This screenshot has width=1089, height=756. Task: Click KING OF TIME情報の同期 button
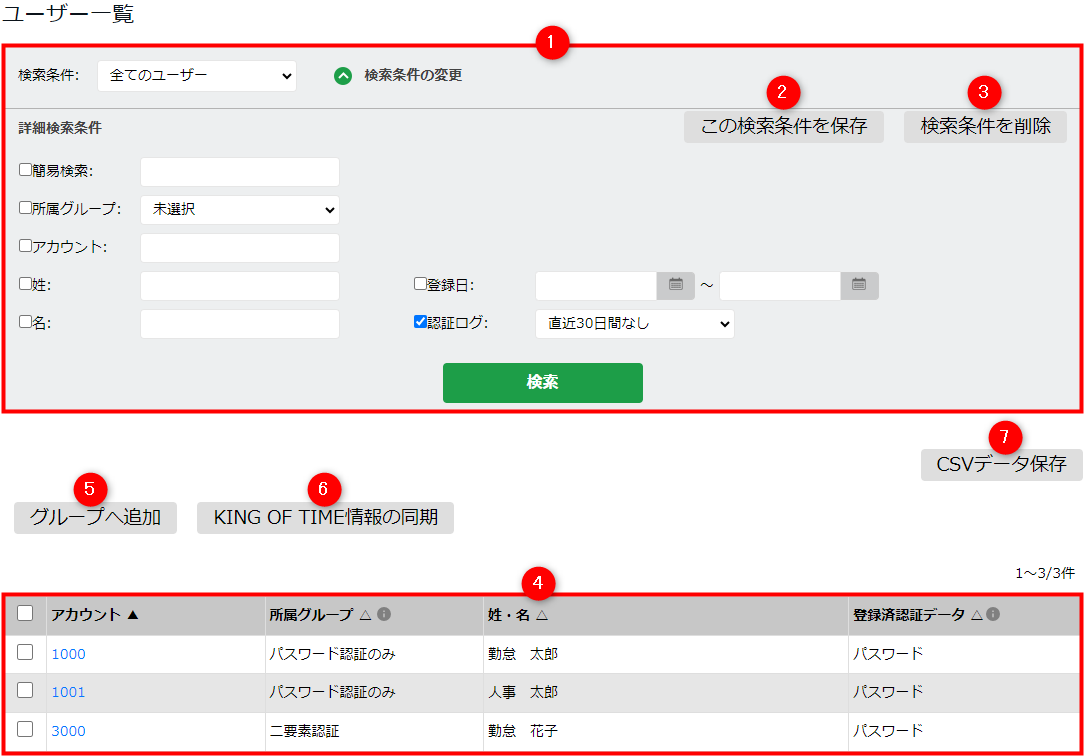tap(325, 518)
